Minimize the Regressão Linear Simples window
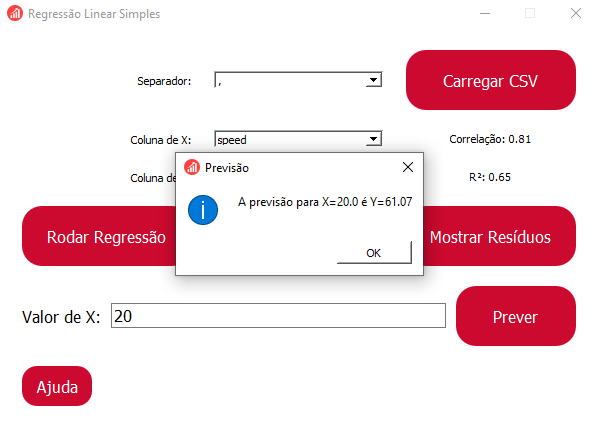This screenshot has width=598, height=428. (485, 13)
